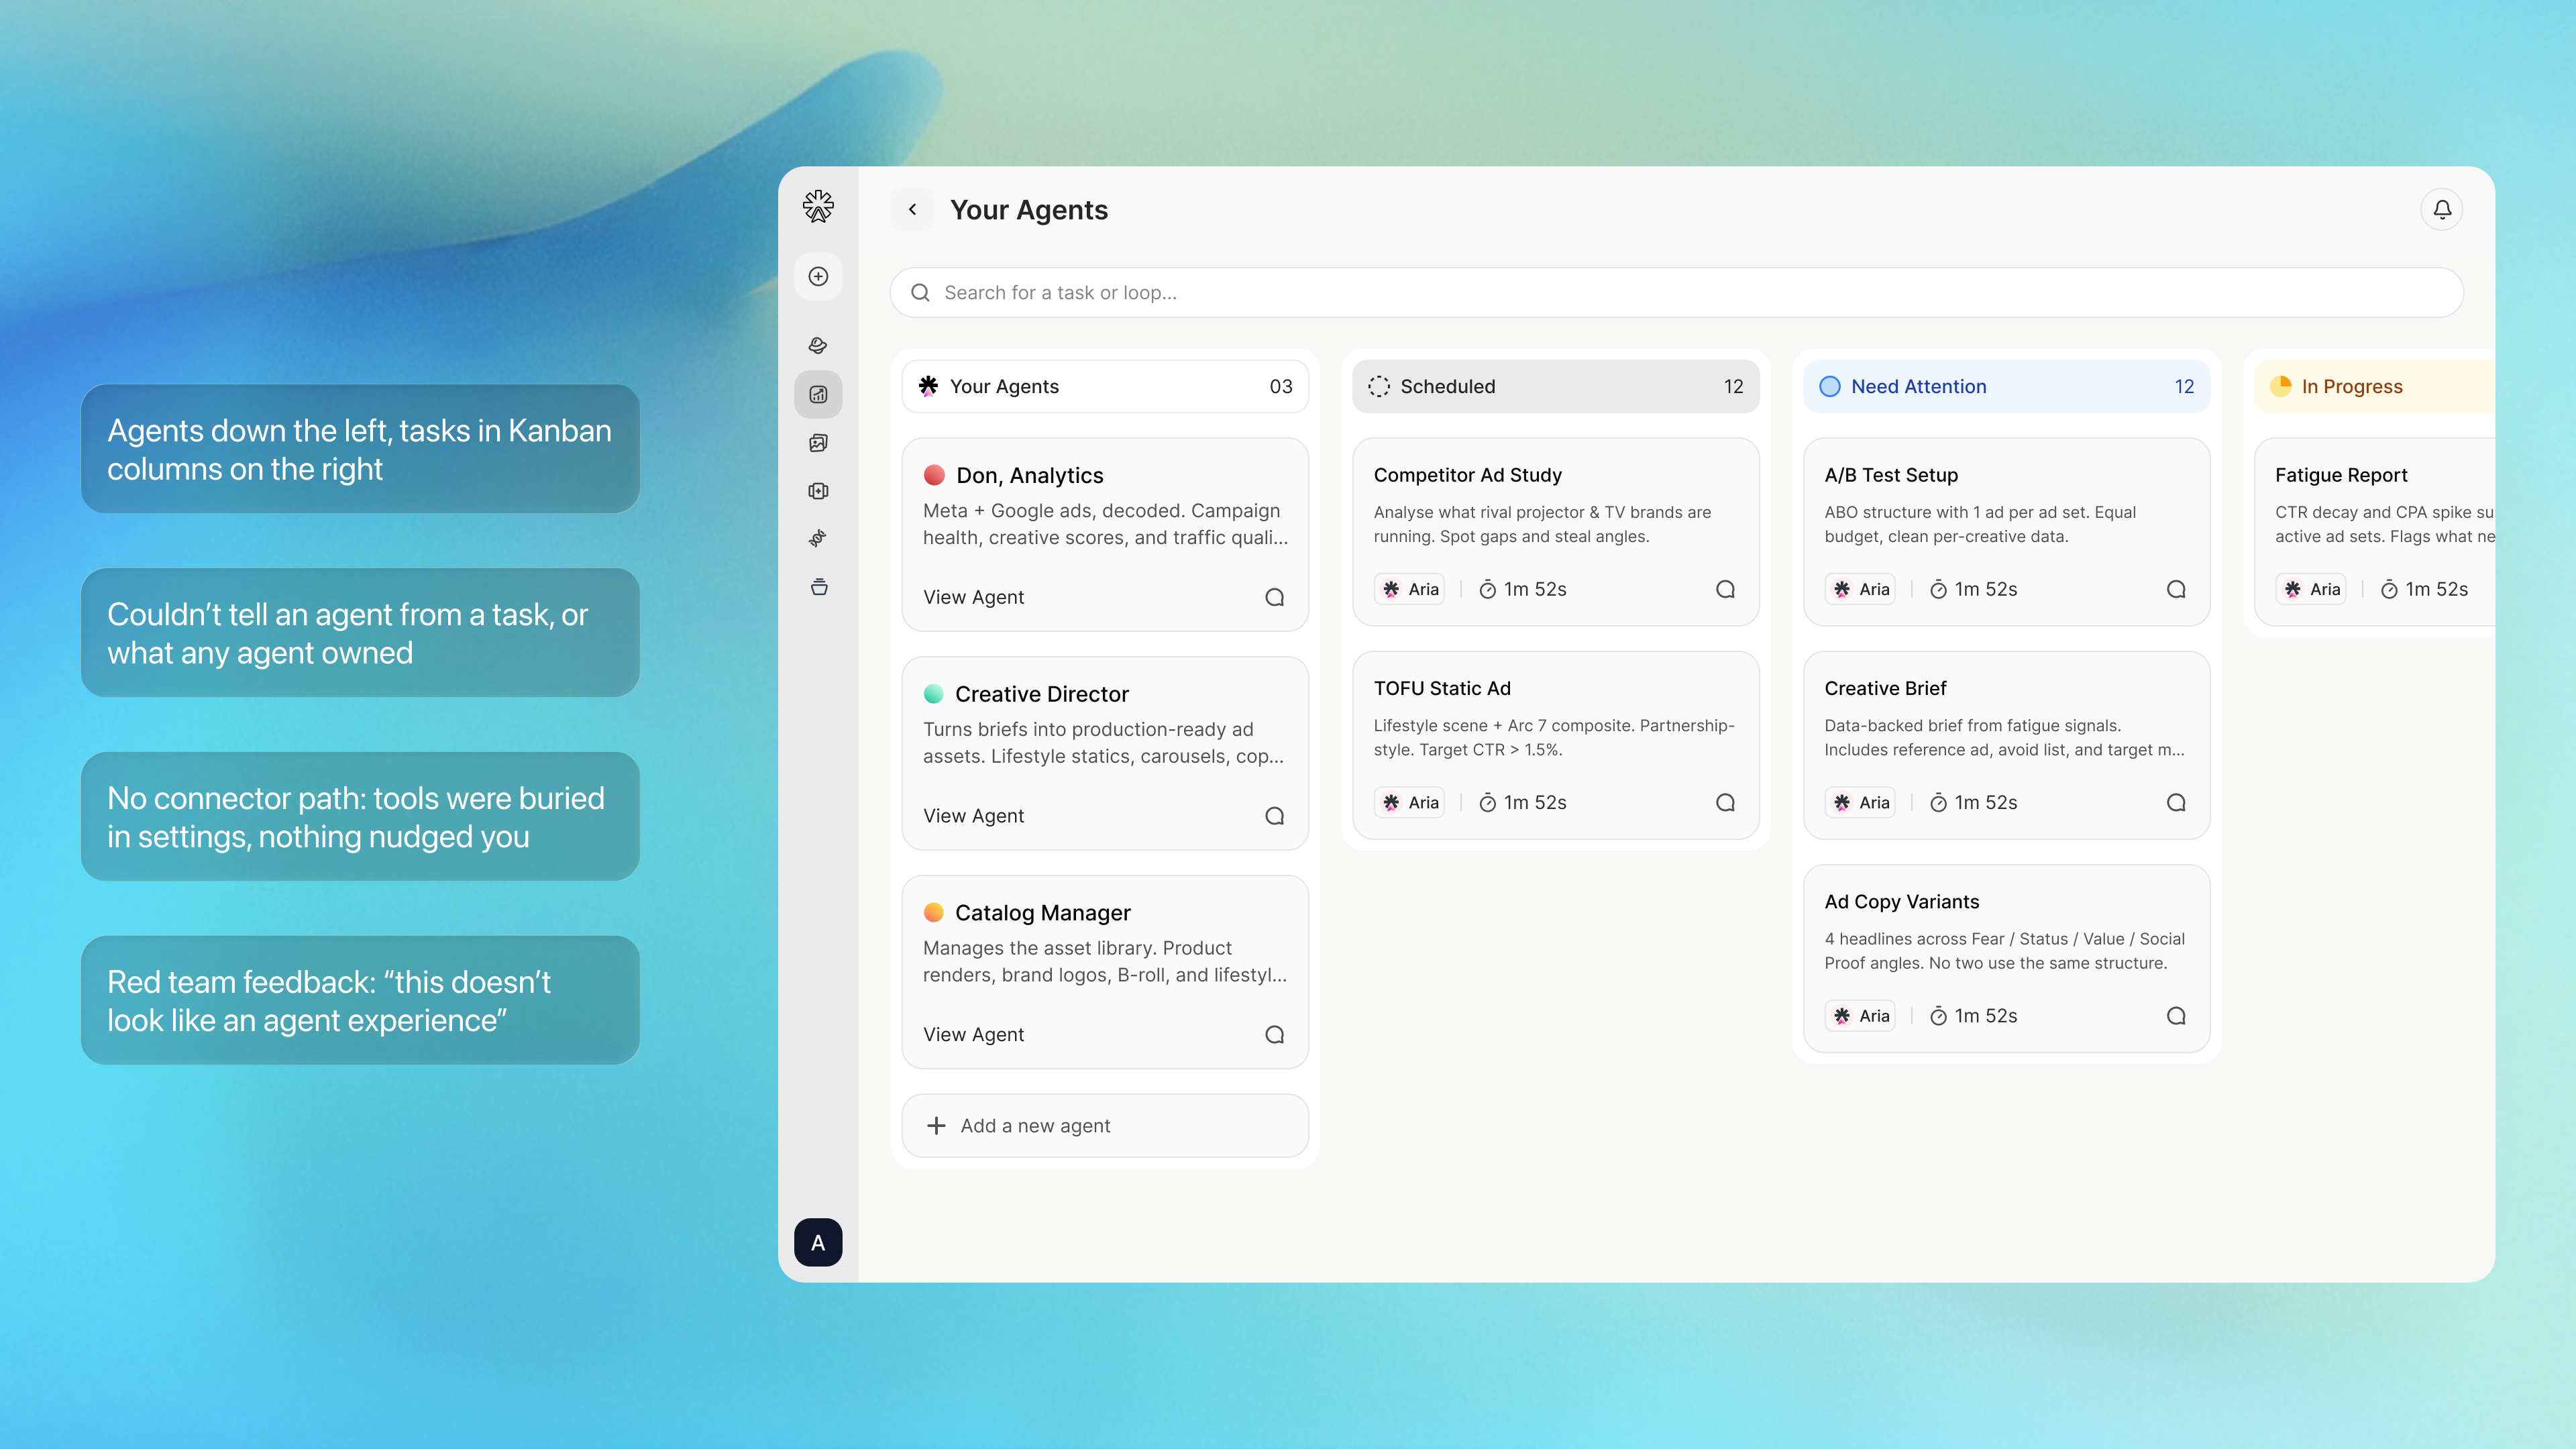
Task: Open the stacked bucket sidebar icon
Action: 818,587
